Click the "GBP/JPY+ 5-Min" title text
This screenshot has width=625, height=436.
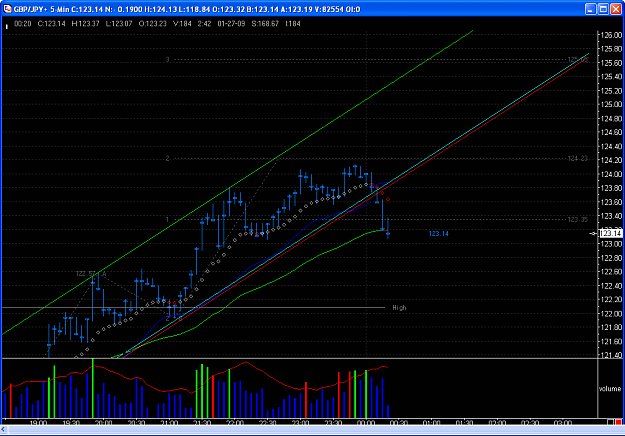[x=41, y=9]
